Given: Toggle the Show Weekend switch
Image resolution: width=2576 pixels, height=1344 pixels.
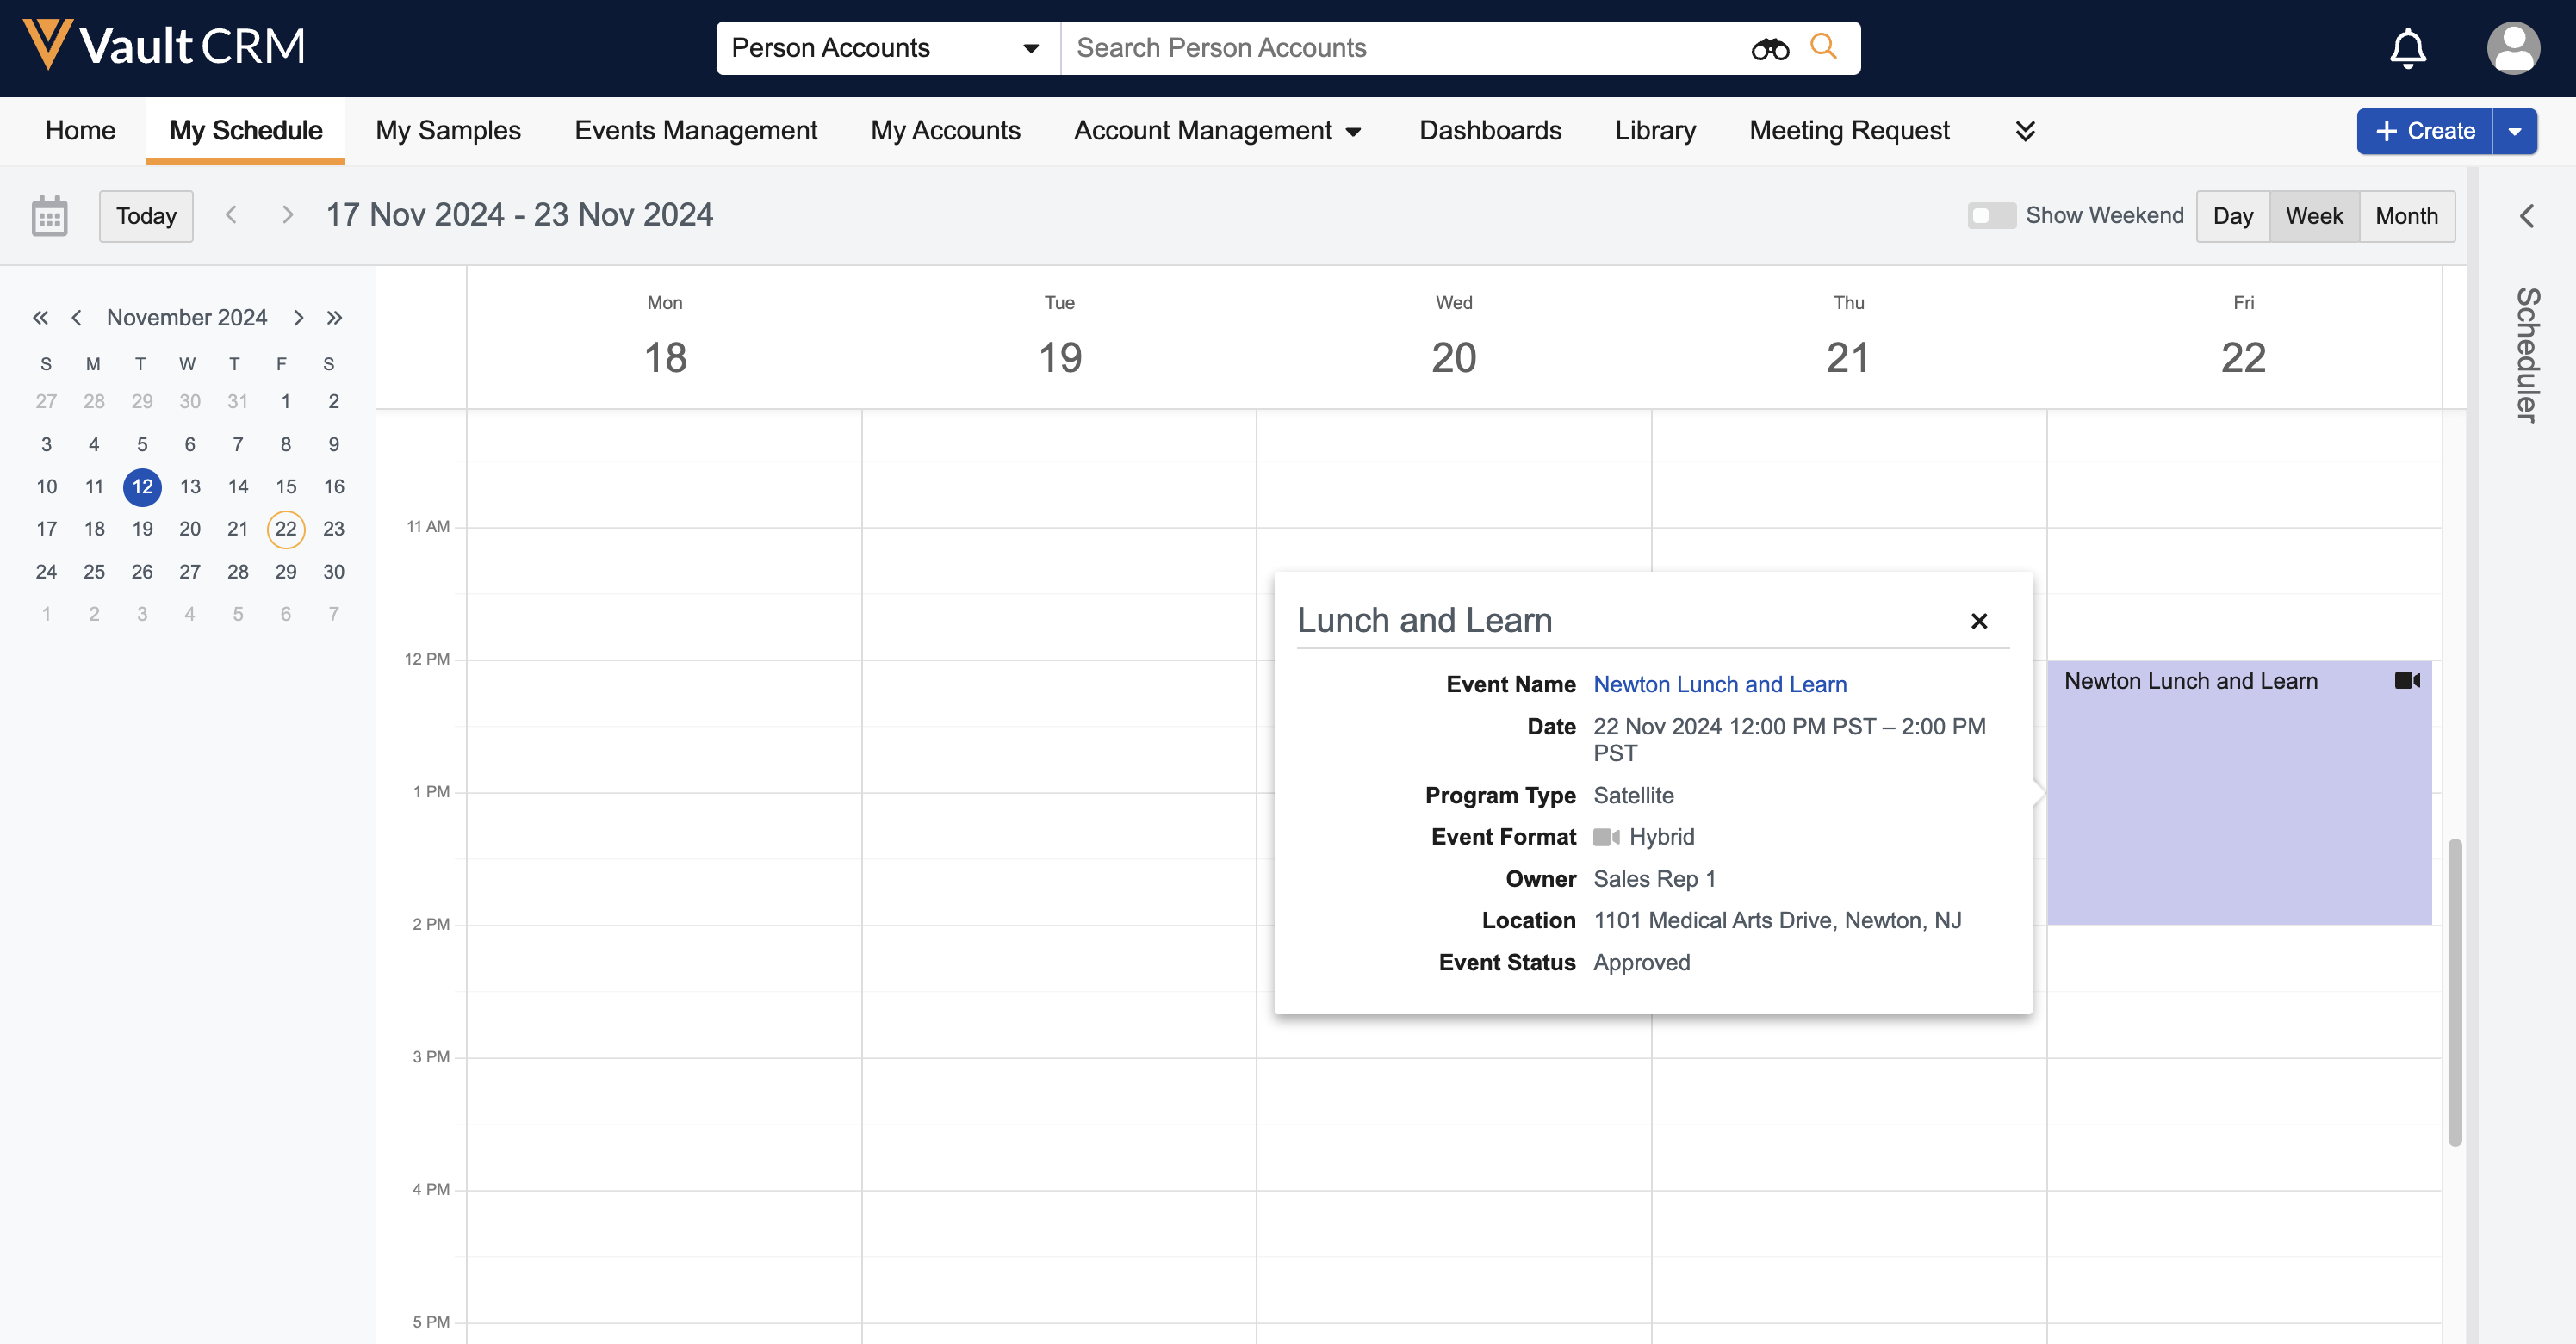Looking at the screenshot, I should pyautogui.click(x=1990, y=216).
